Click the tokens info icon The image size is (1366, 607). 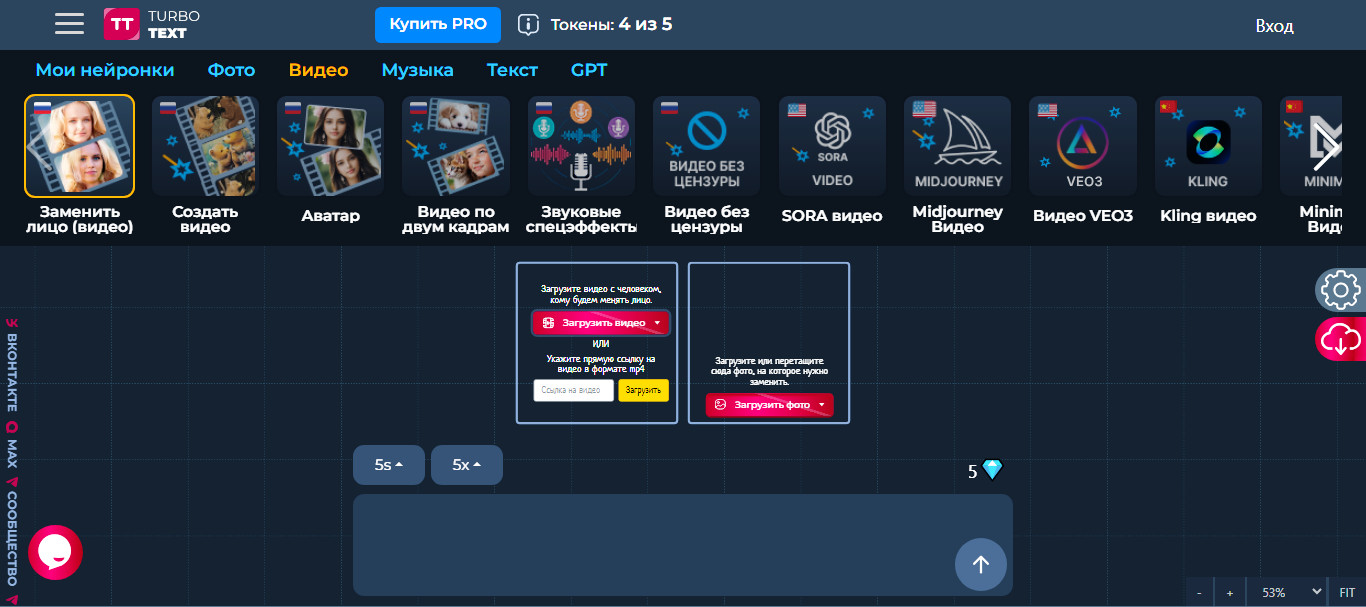[x=528, y=24]
